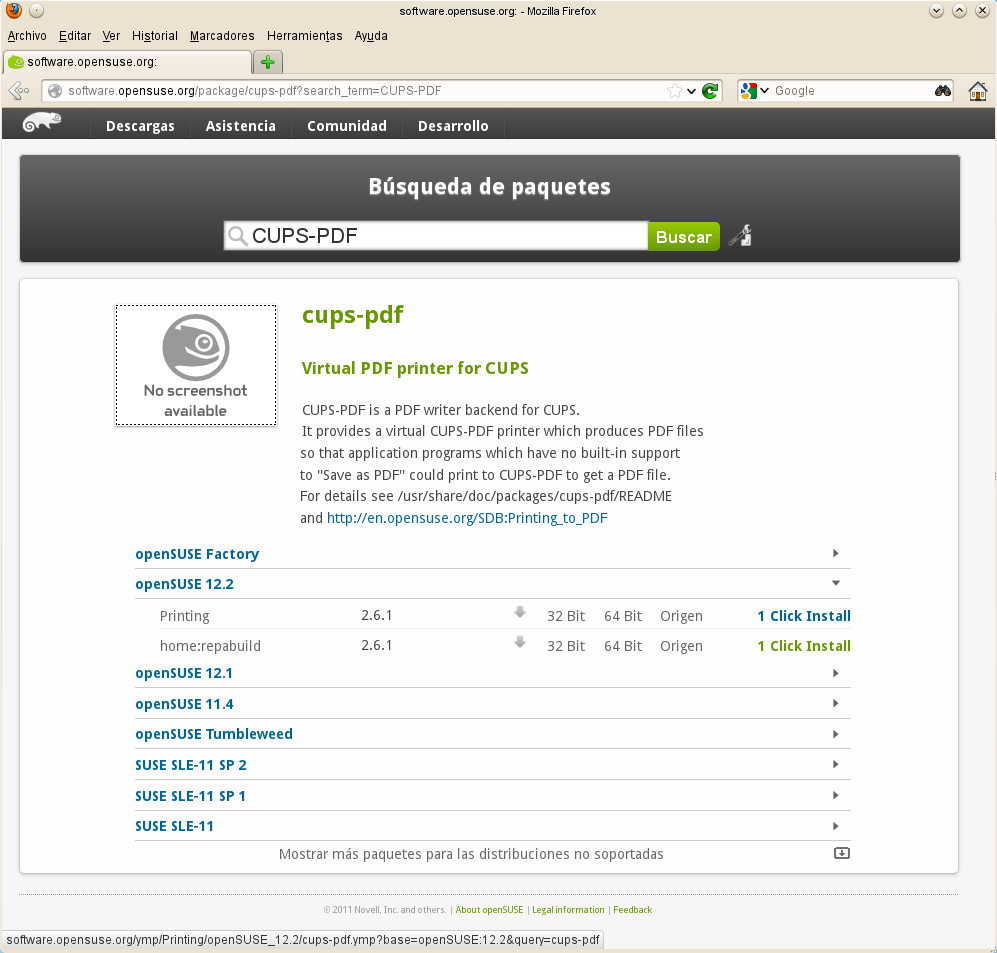Focus the CUPS-PDF package search field
The image size is (997, 953).
pos(436,236)
